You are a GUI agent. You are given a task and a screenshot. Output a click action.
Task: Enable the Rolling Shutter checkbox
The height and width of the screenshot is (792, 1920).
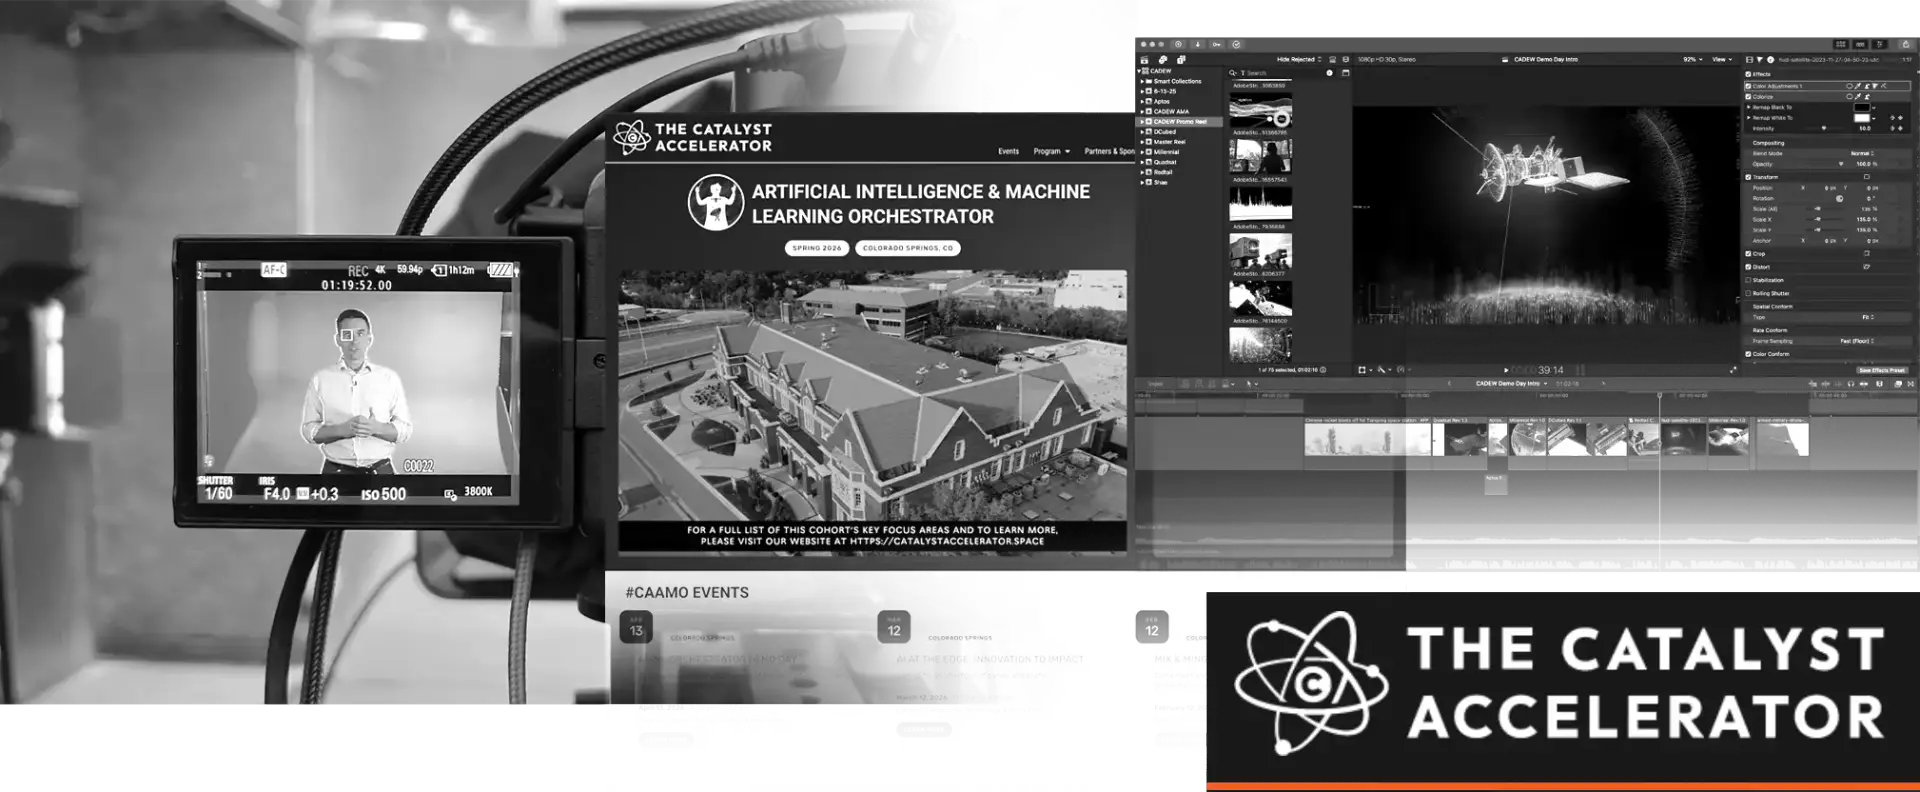tap(1748, 293)
